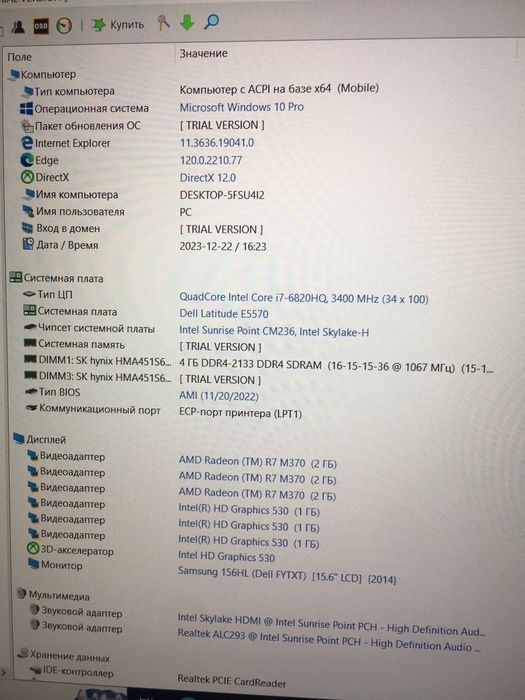The image size is (525, 700).
Task: Open the Intel HD Graphics 530 accelerator link
Action: pyautogui.click(x=226, y=556)
